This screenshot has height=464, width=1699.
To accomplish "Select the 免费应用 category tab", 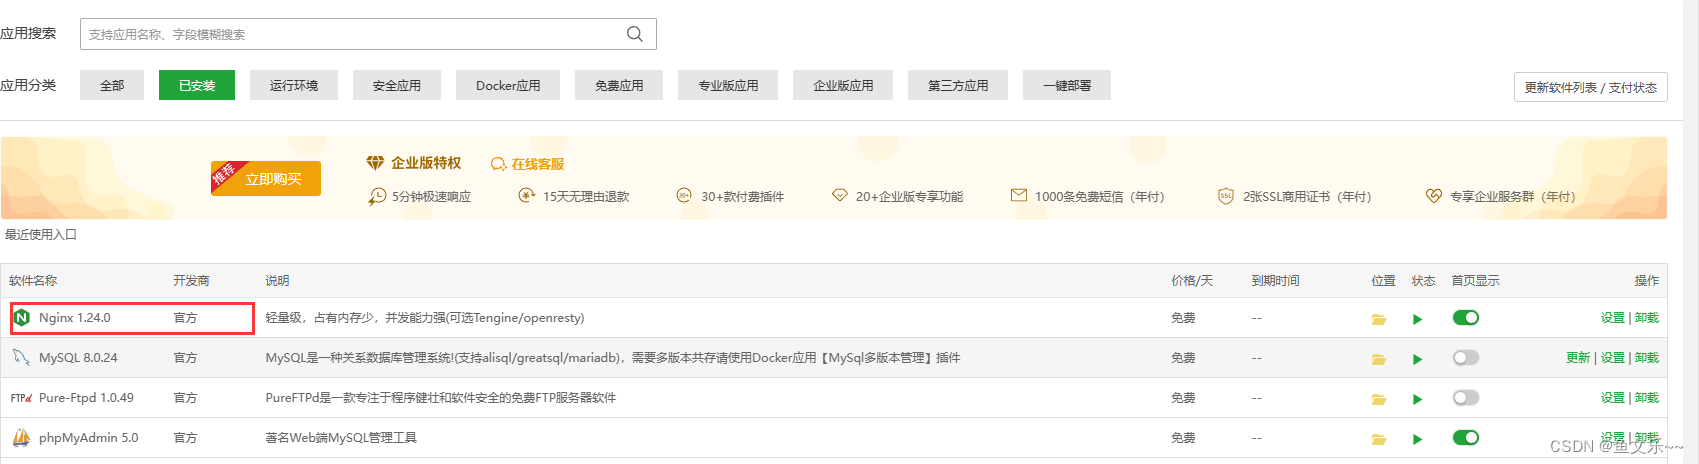I will [x=619, y=85].
